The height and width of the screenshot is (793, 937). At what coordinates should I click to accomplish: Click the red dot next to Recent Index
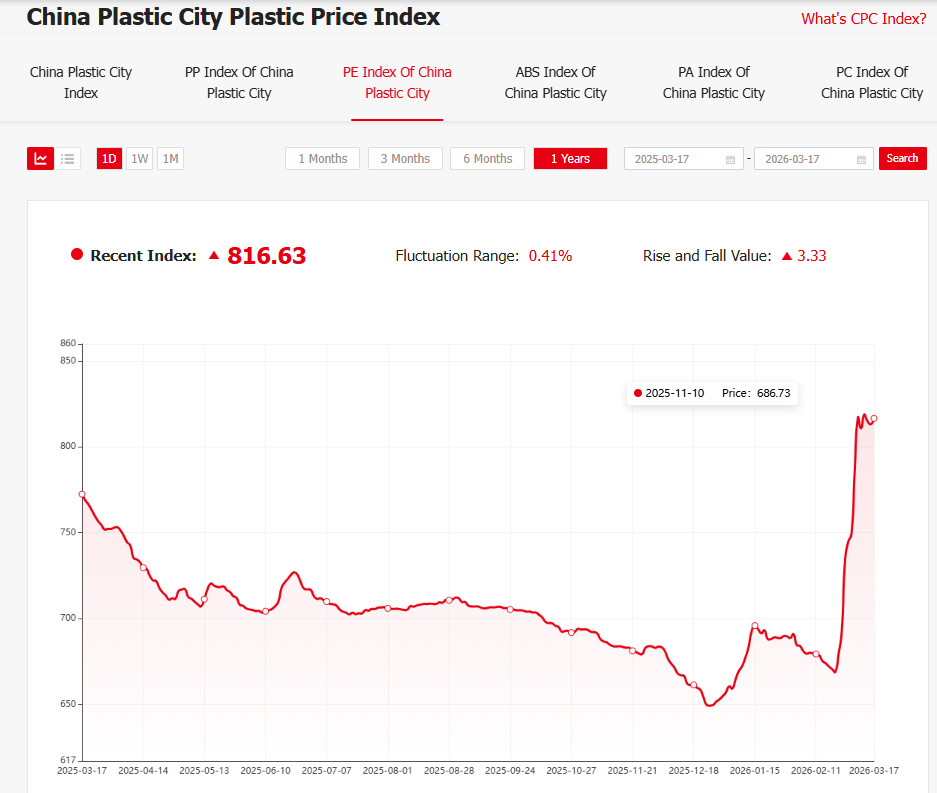pyautogui.click(x=77, y=254)
